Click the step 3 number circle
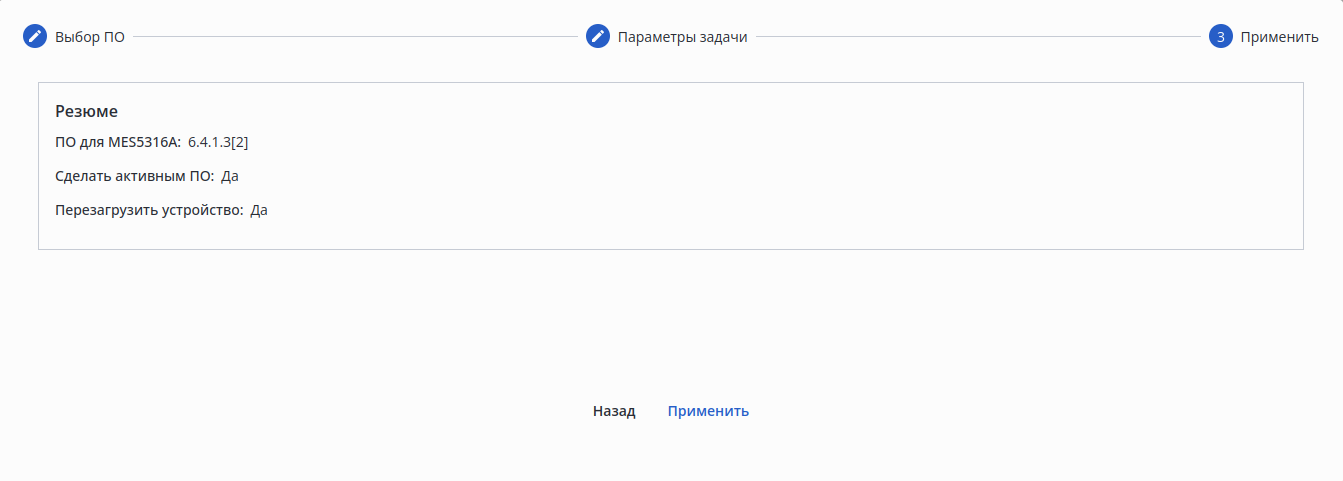1343x481 pixels. (1220, 37)
